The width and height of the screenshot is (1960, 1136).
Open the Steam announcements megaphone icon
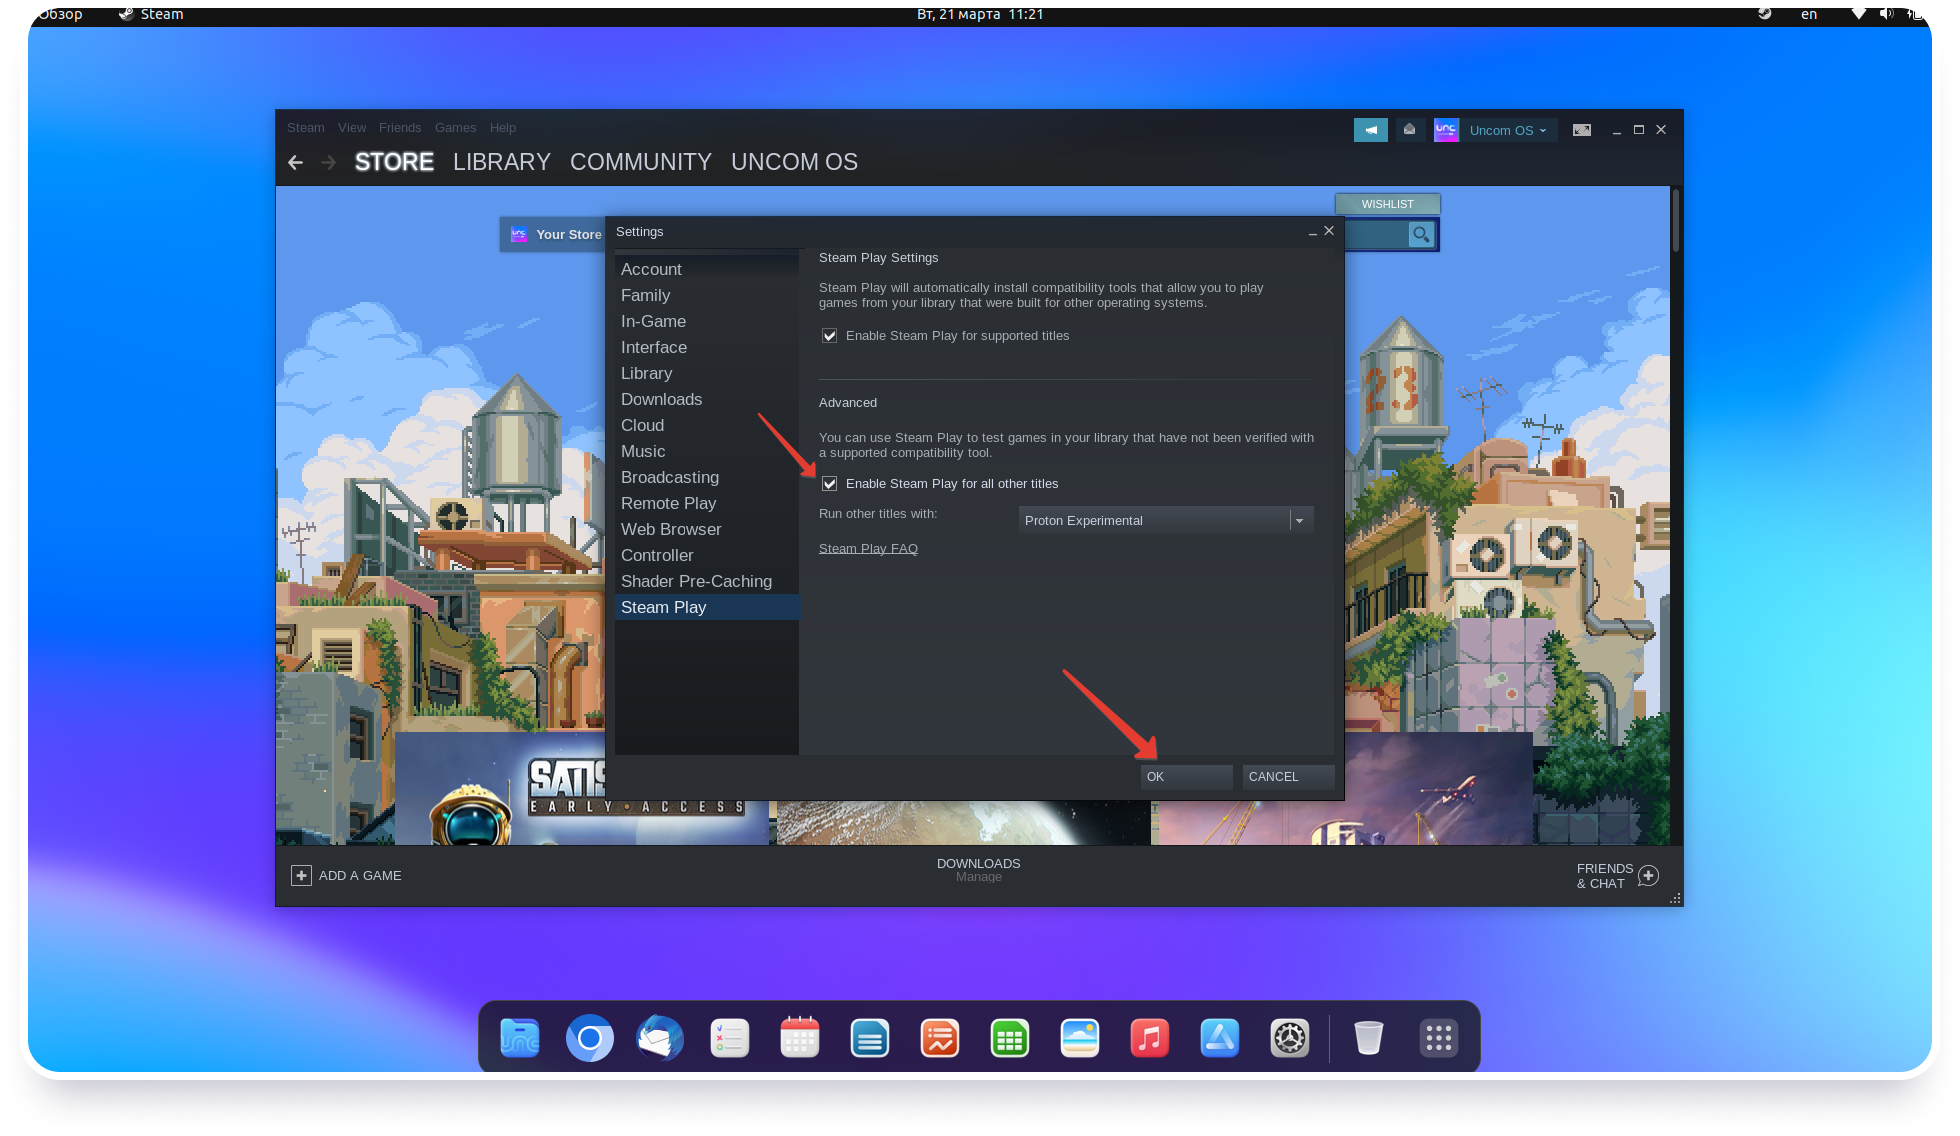pos(1370,130)
